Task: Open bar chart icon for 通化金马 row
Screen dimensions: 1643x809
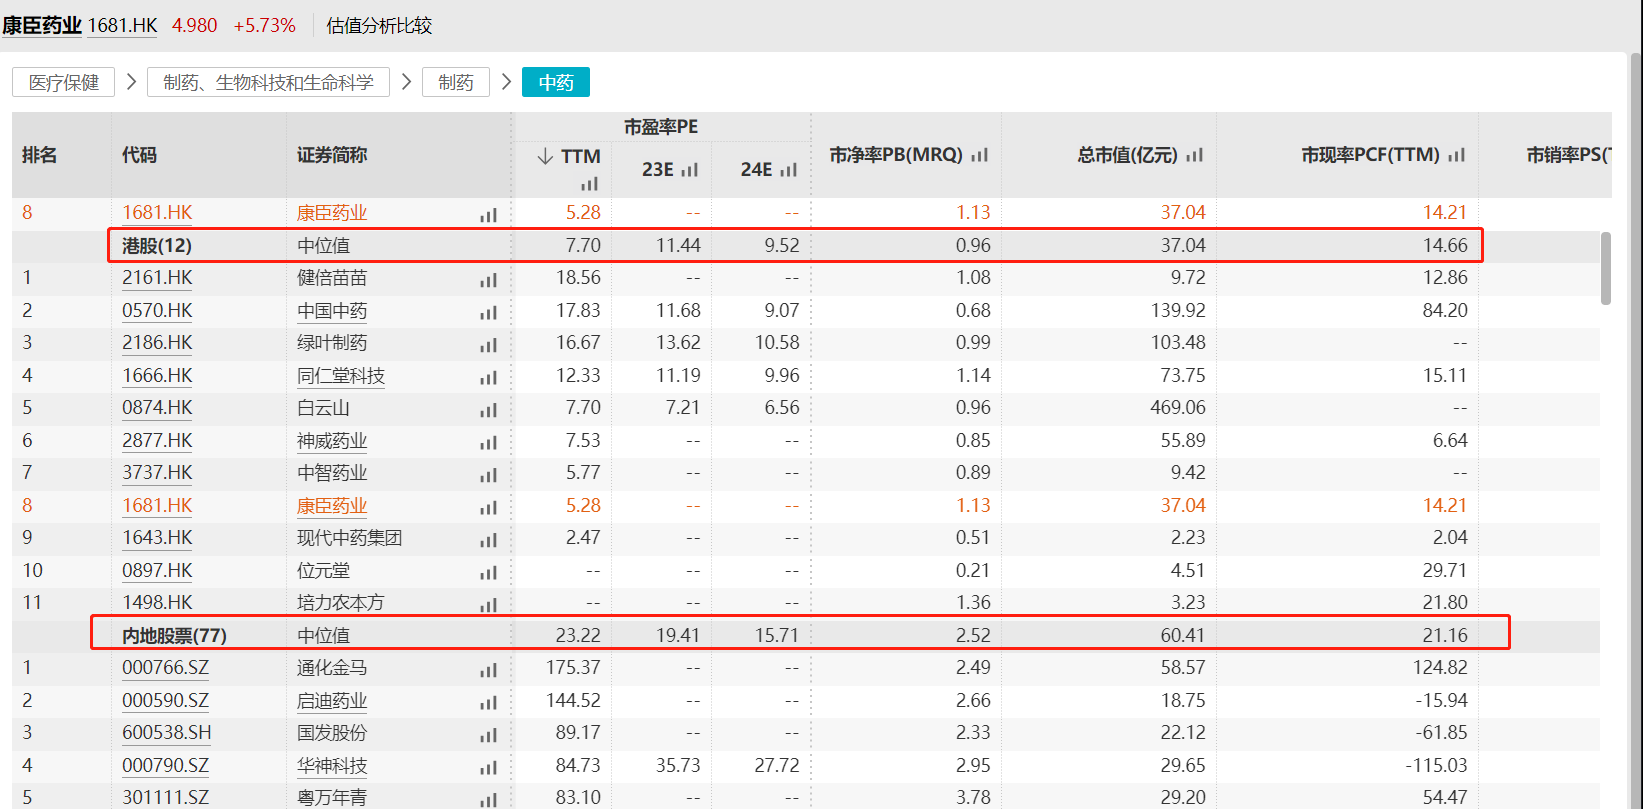Action: pos(488,670)
